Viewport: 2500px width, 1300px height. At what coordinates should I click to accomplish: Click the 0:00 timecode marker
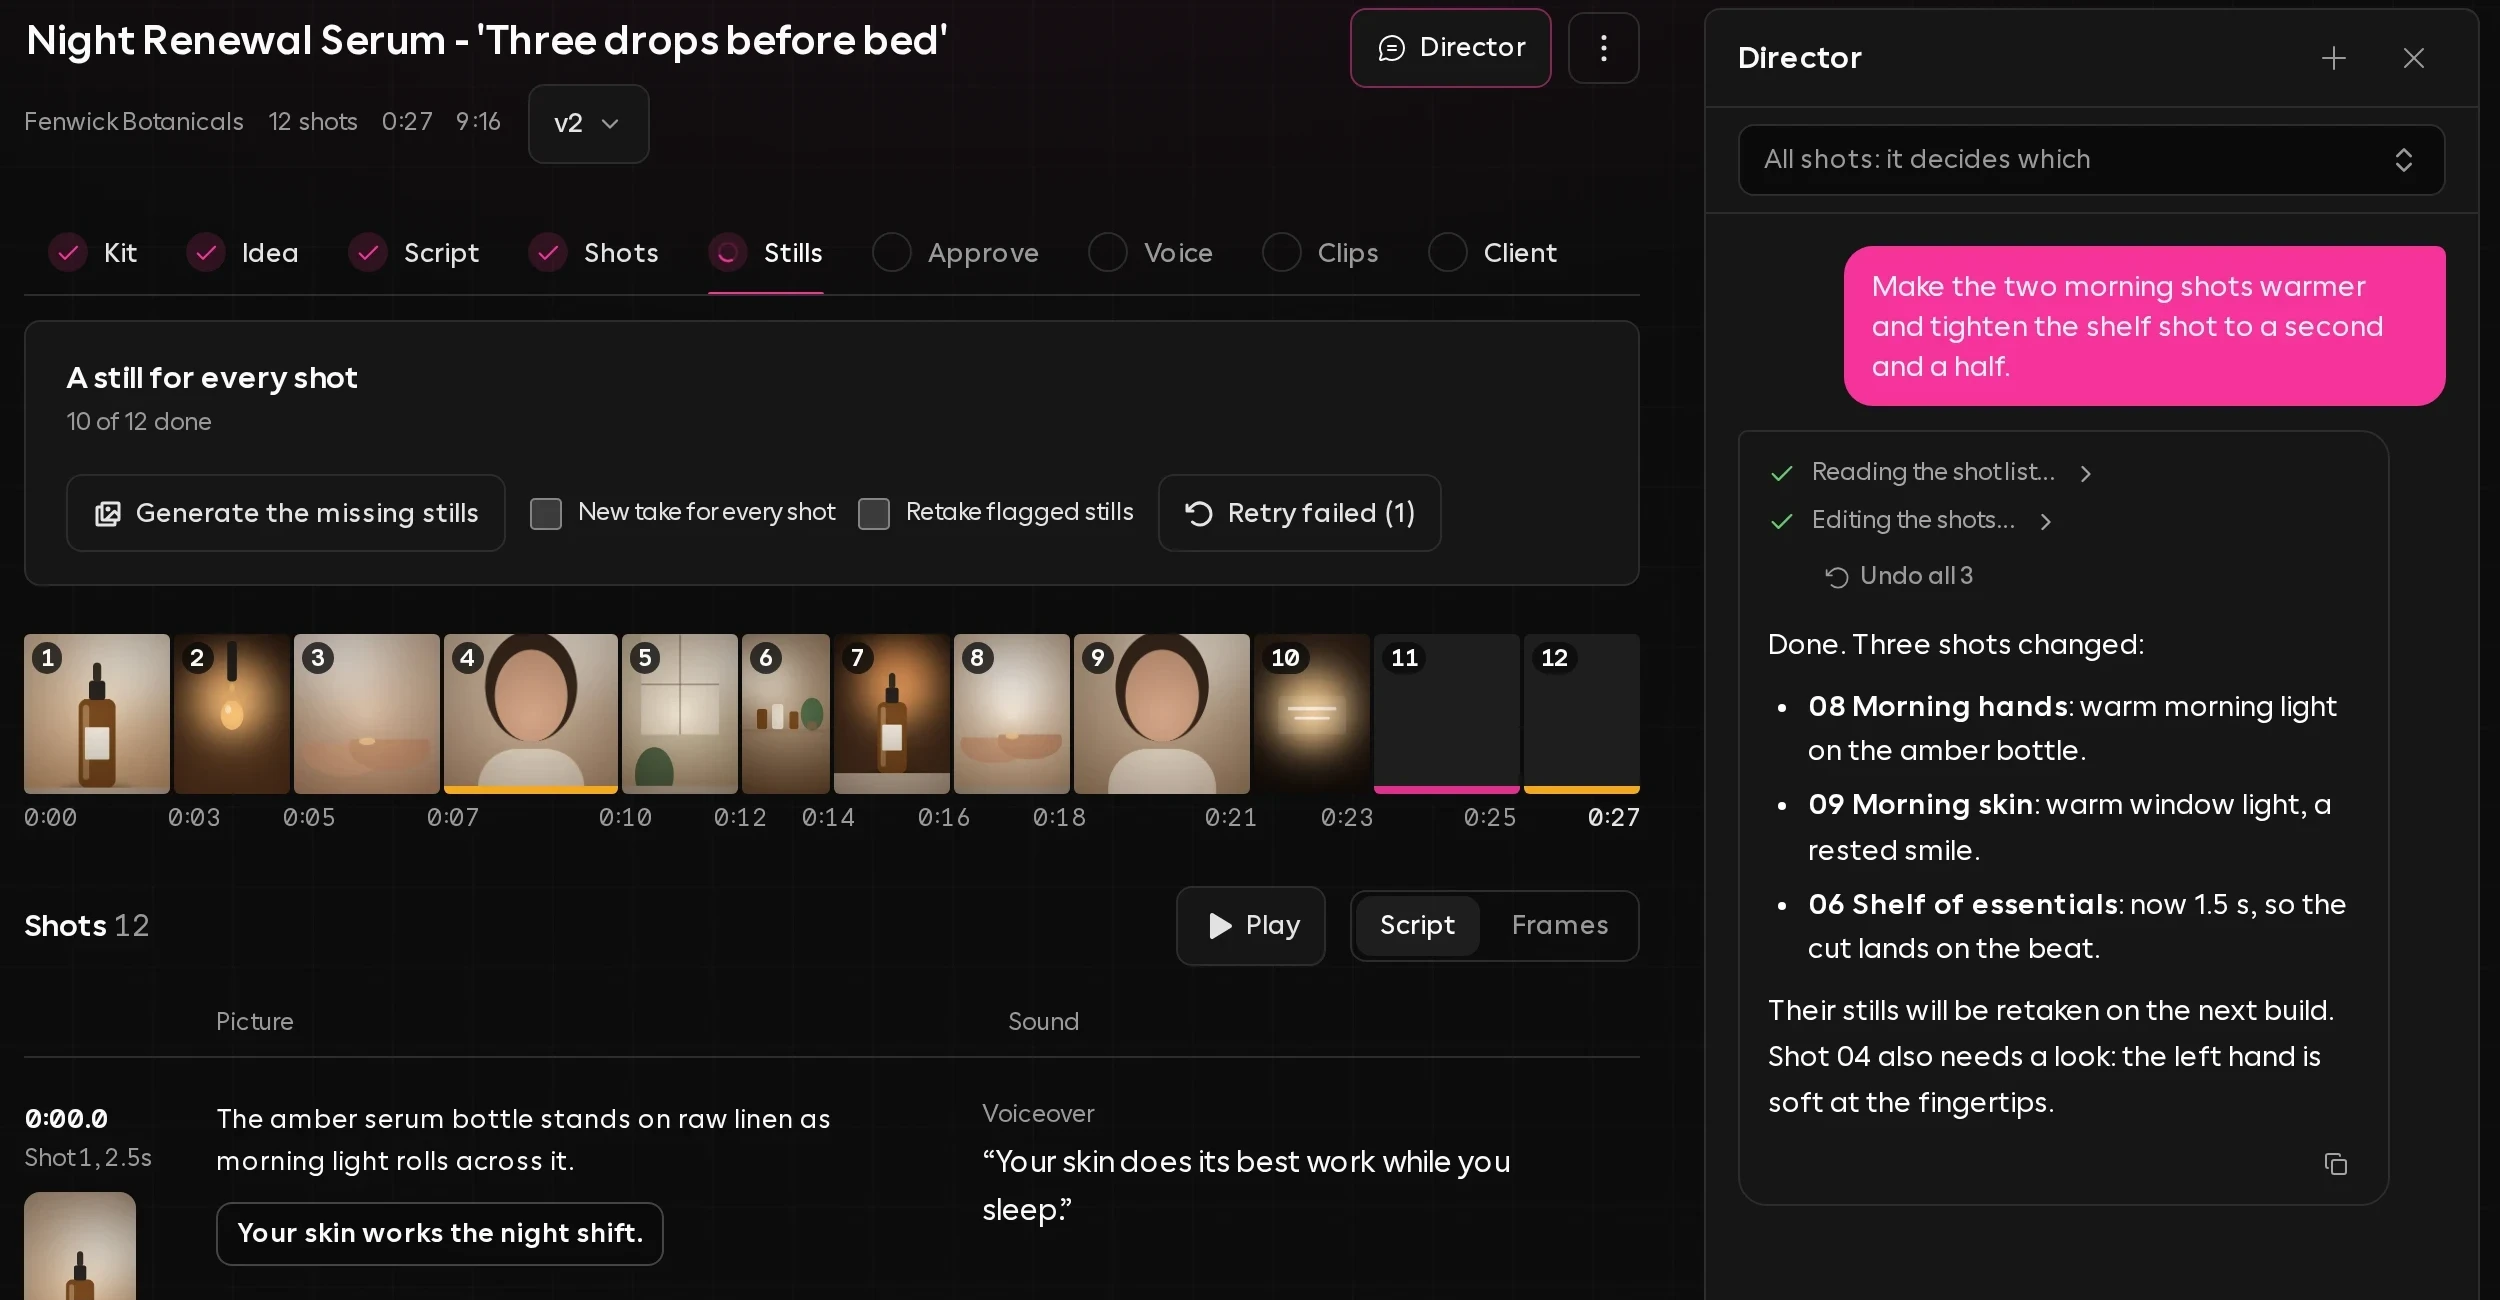(50, 818)
